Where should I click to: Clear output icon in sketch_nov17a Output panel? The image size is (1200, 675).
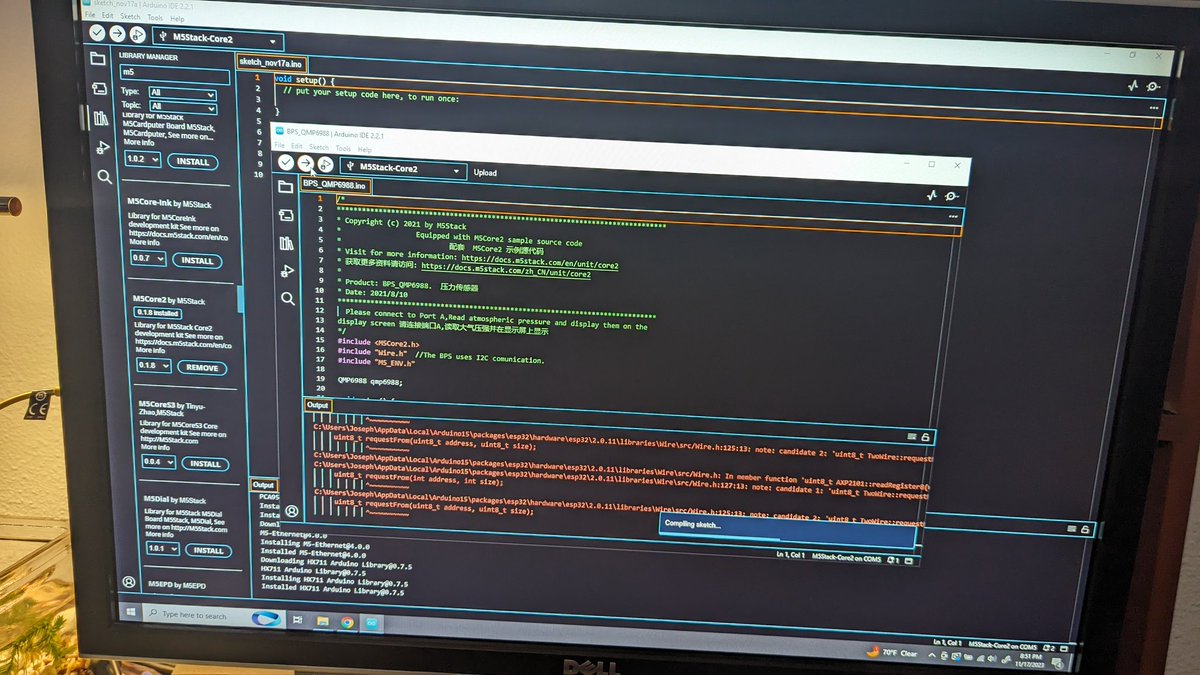1071,528
